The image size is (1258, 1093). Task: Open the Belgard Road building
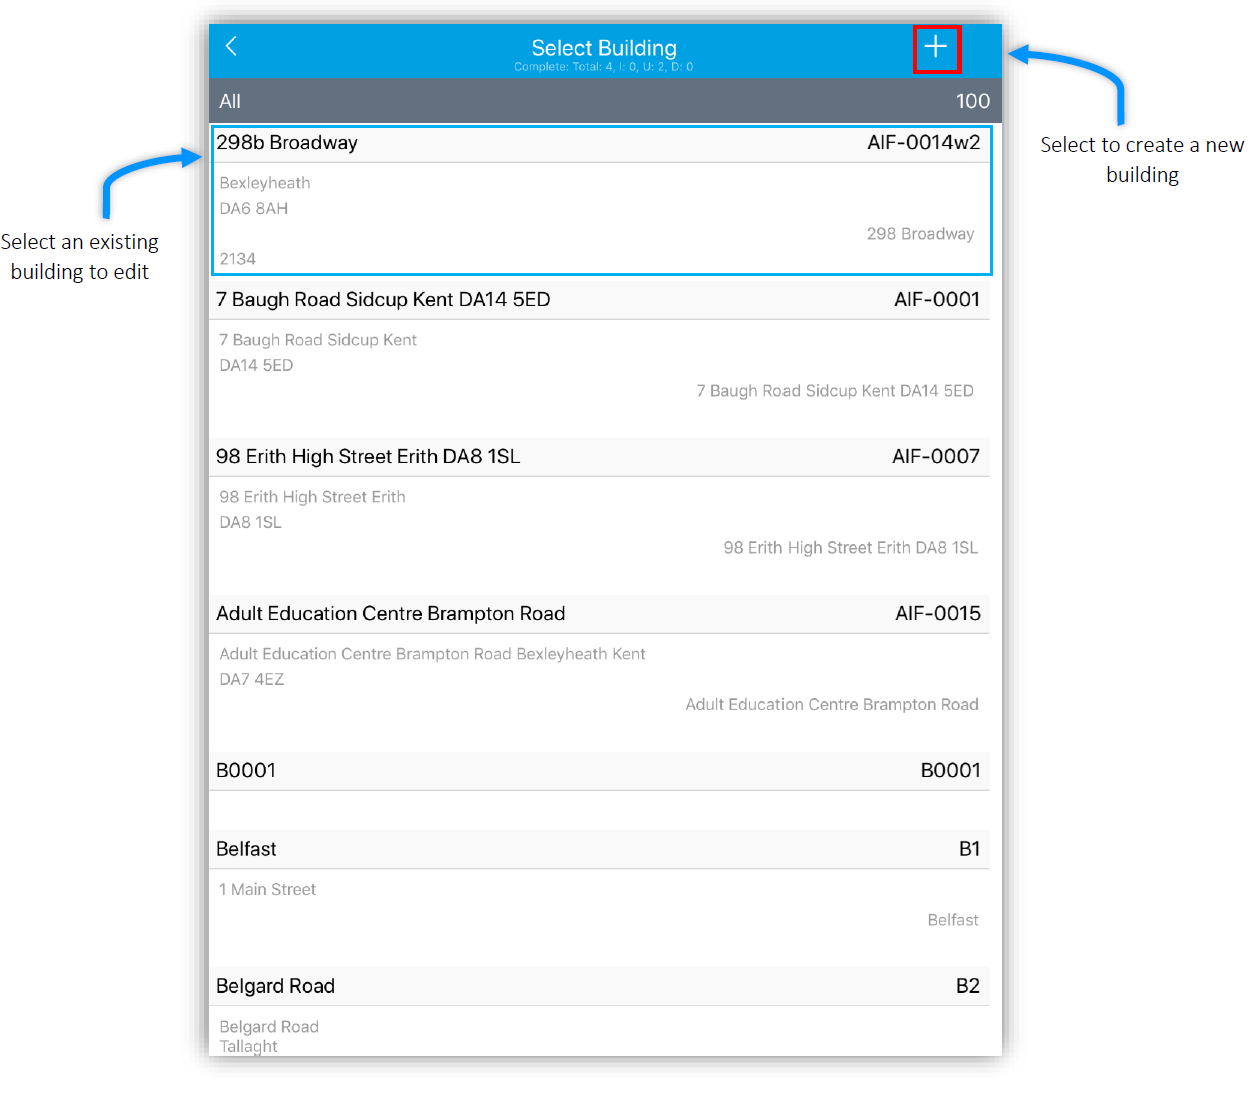pos(275,986)
